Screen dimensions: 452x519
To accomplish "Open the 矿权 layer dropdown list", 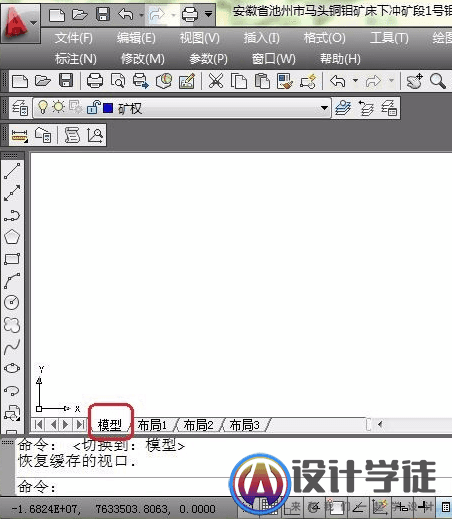I will (x=324, y=108).
